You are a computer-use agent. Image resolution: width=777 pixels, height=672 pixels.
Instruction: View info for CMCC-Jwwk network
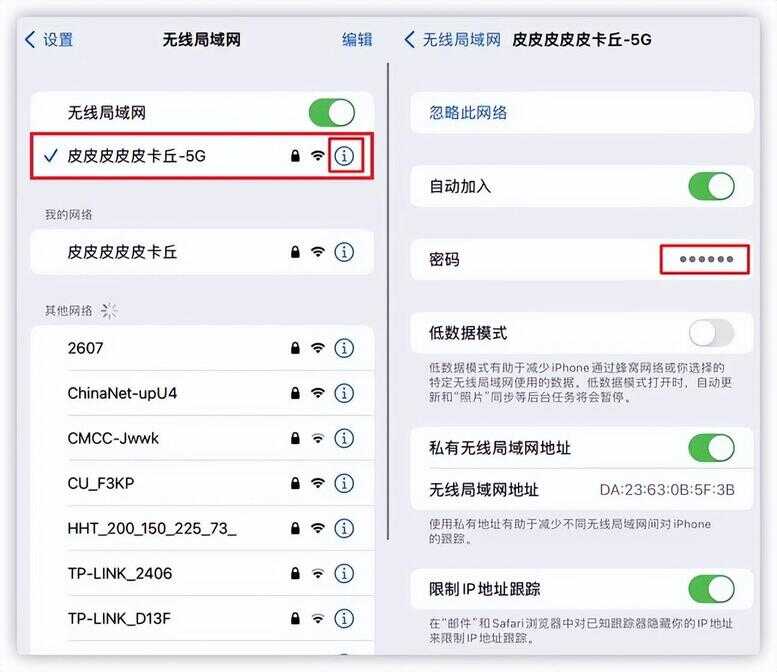click(344, 438)
